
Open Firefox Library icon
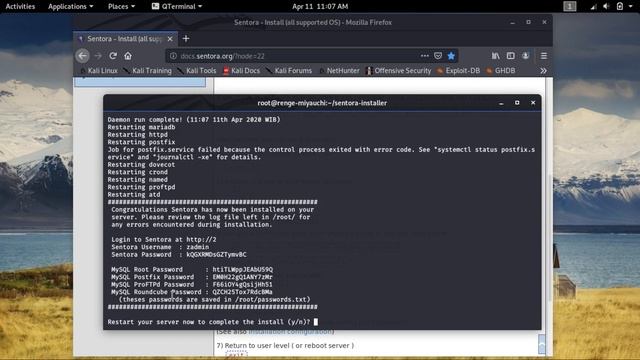tap(496, 56)
